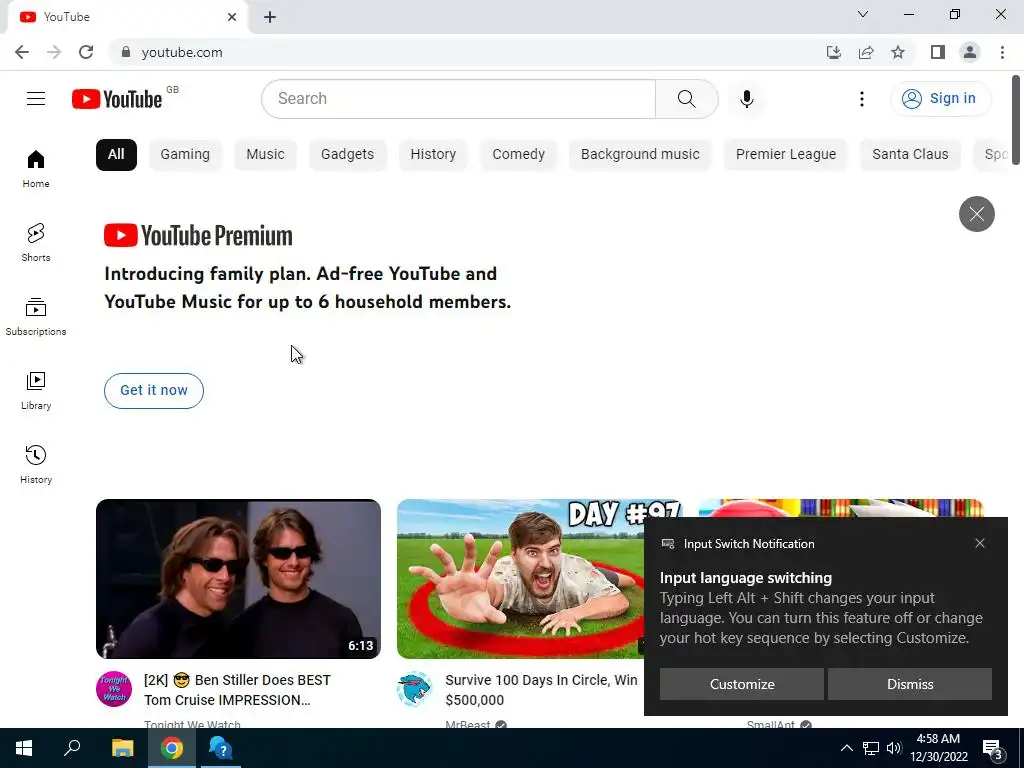Viewport: 1024px width, 768px height.
Task: Click the page vertical scrollbar
Action: [x=1016, y=121]
